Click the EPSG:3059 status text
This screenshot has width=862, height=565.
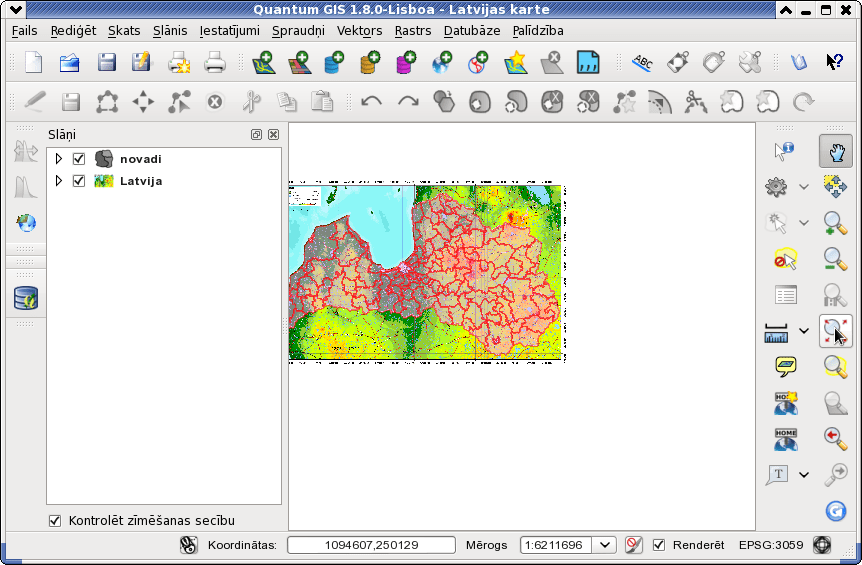point(771,545)
